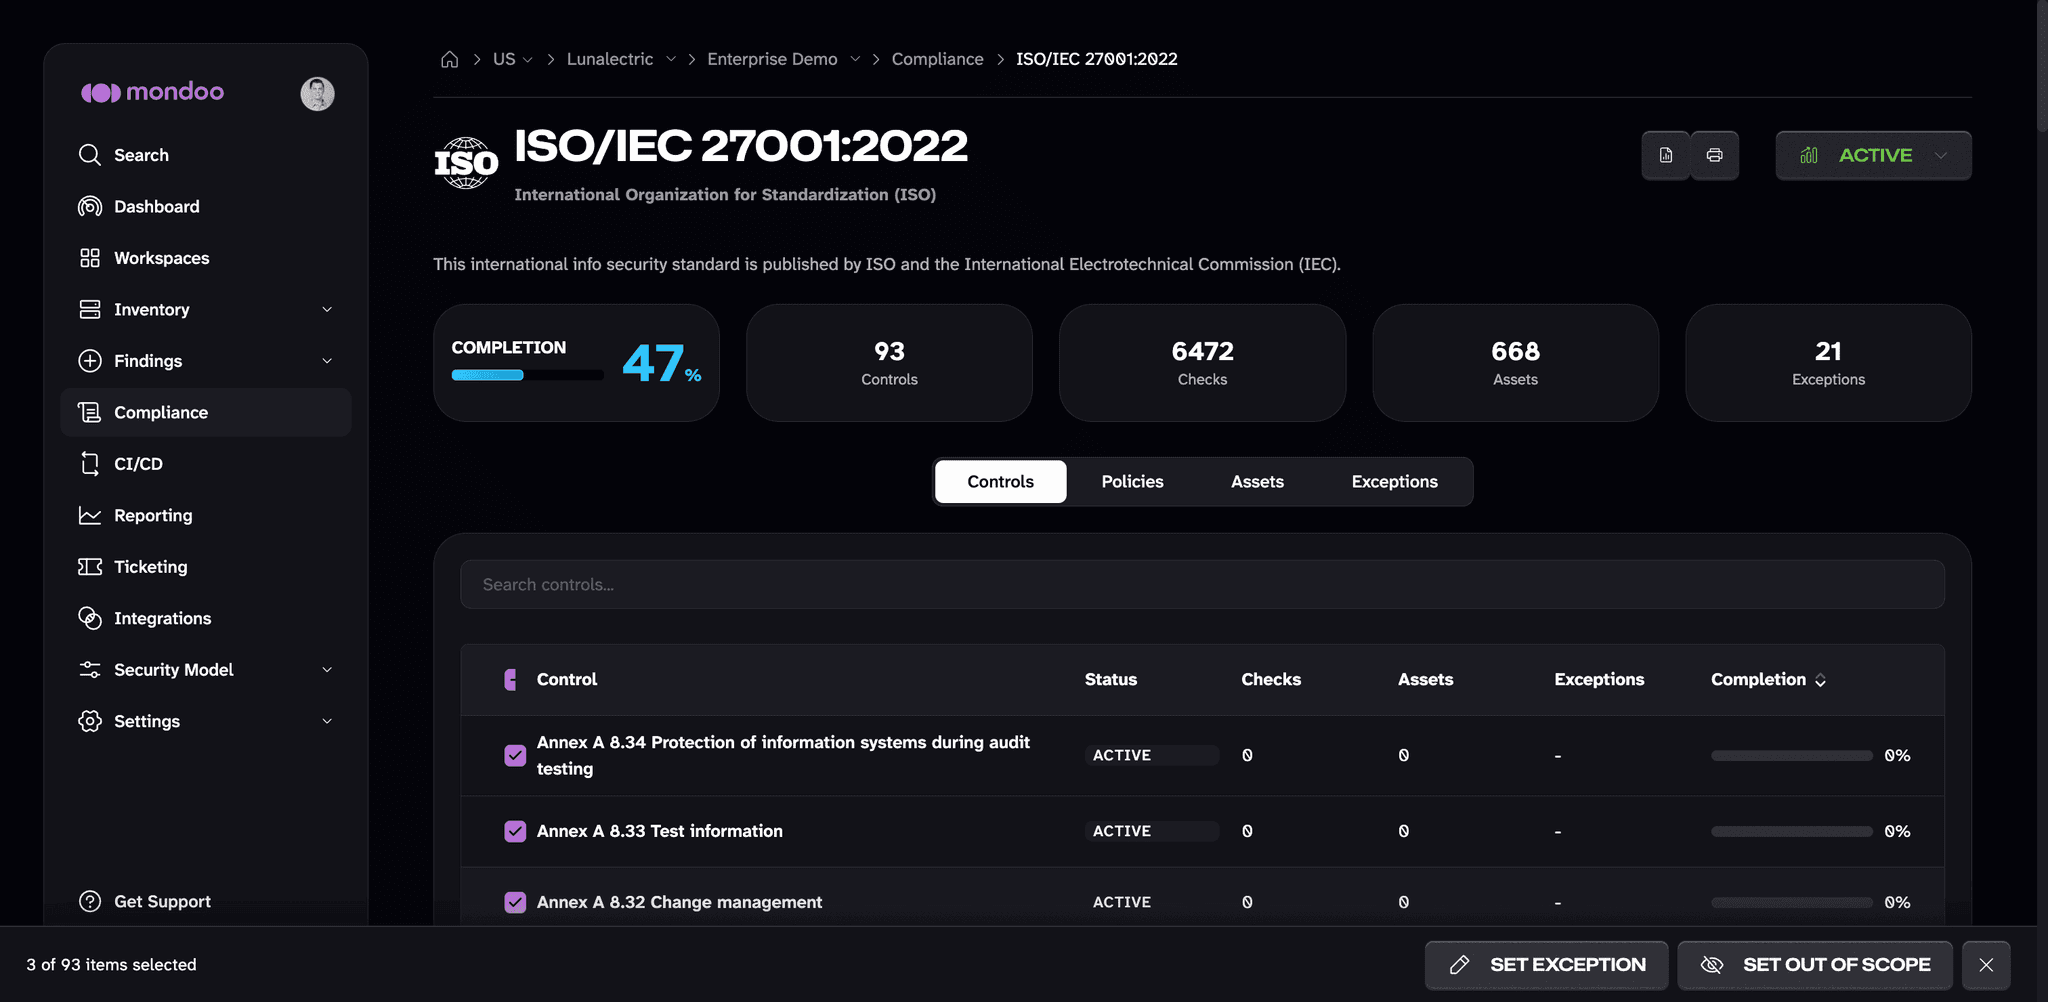The width and height of the screenshot is (2048, 1002).
Task: Click the export document icon button
Action: coord(1666,155)
